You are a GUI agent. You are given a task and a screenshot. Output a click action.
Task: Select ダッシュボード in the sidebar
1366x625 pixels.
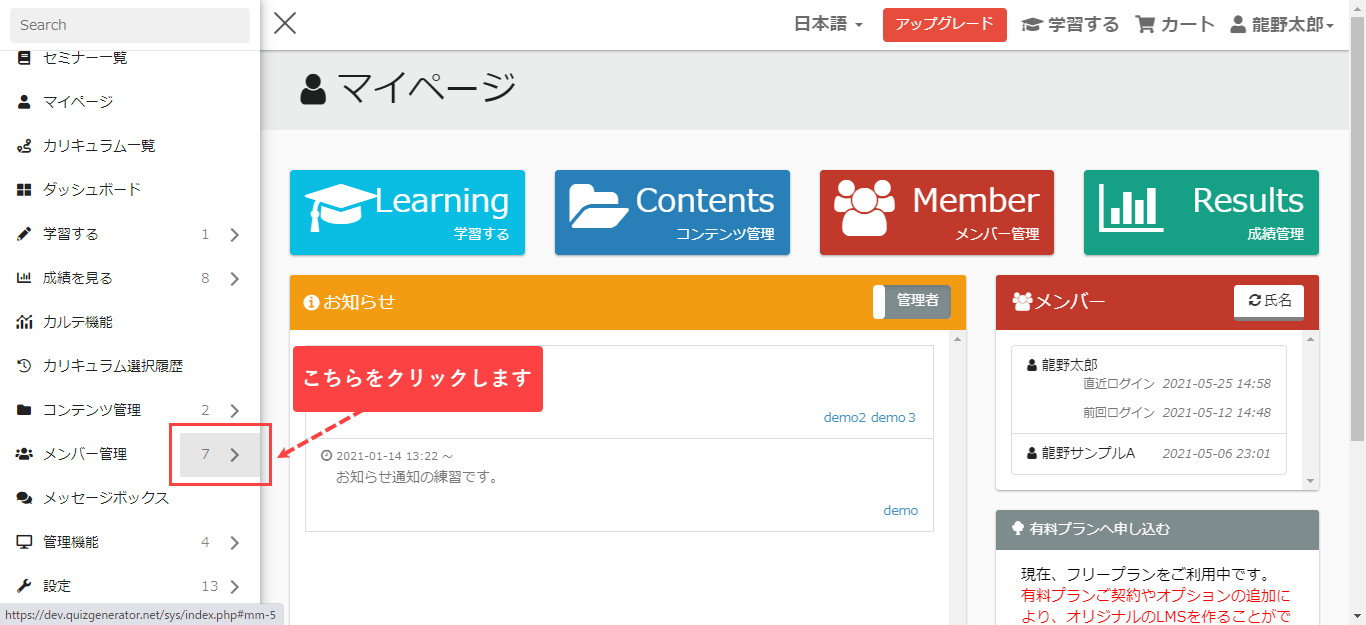coord(92,190)
